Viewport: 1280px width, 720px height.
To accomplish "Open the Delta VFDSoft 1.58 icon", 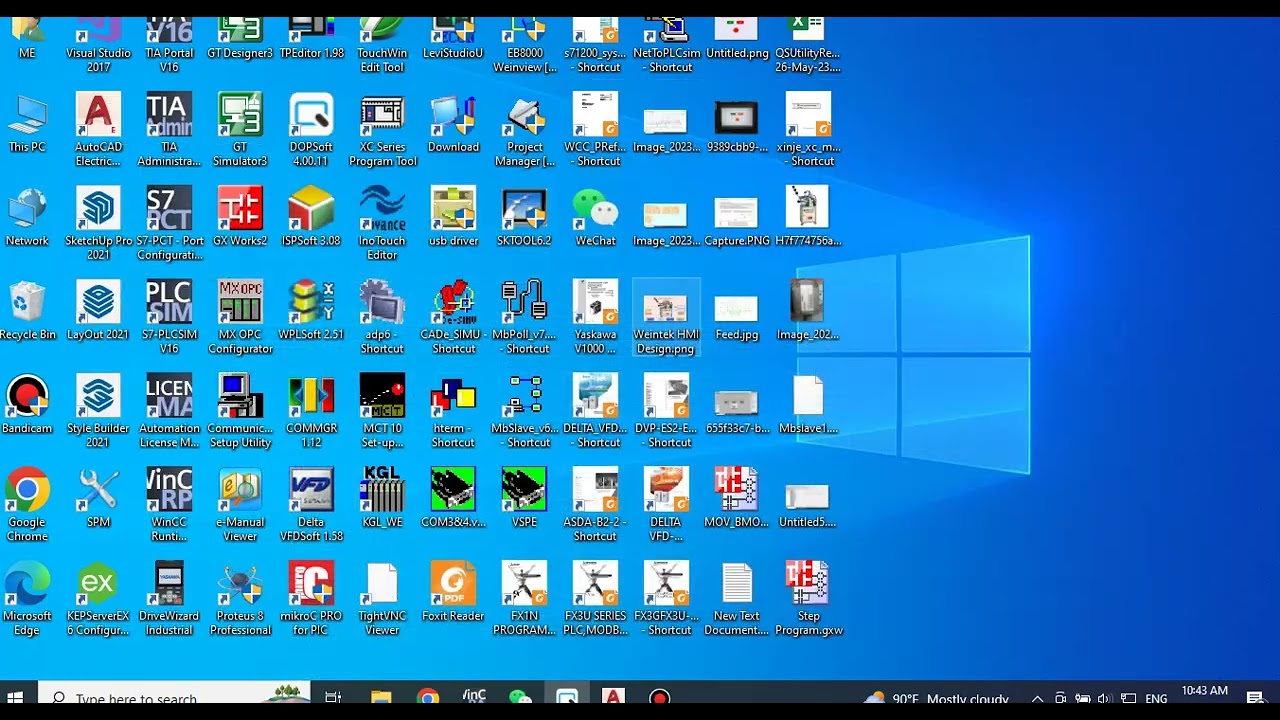I will (311, 505).
